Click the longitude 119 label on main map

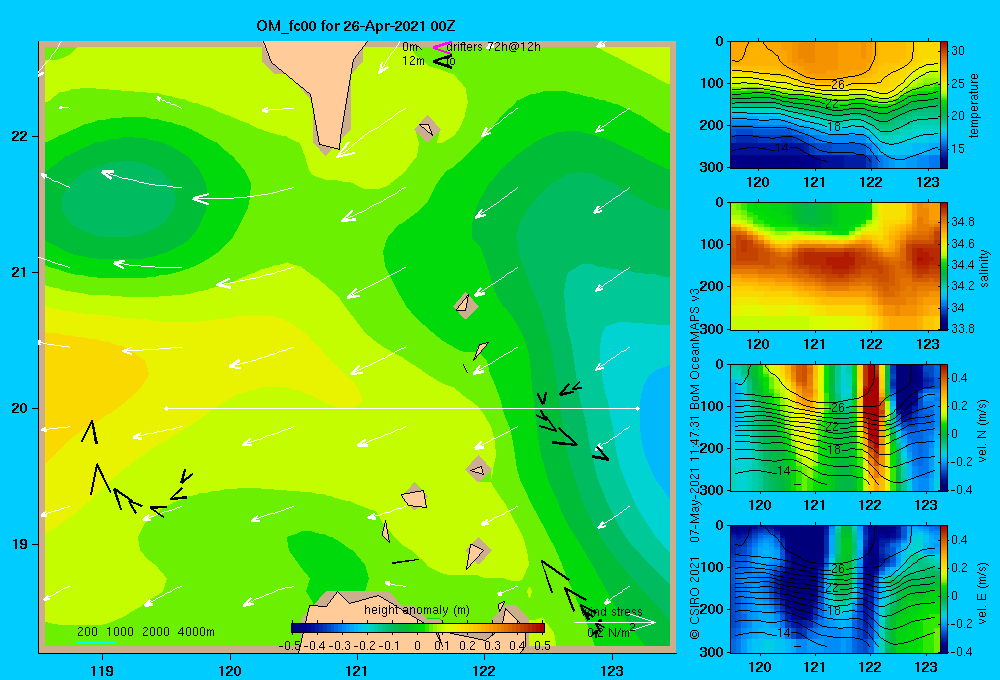pyautogui.click(x=102, y=670)
